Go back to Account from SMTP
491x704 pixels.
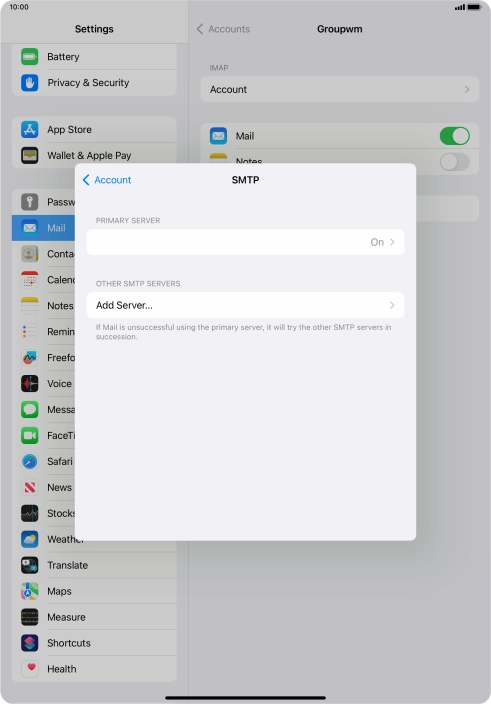pyautogui.click(x=107, y=180)
